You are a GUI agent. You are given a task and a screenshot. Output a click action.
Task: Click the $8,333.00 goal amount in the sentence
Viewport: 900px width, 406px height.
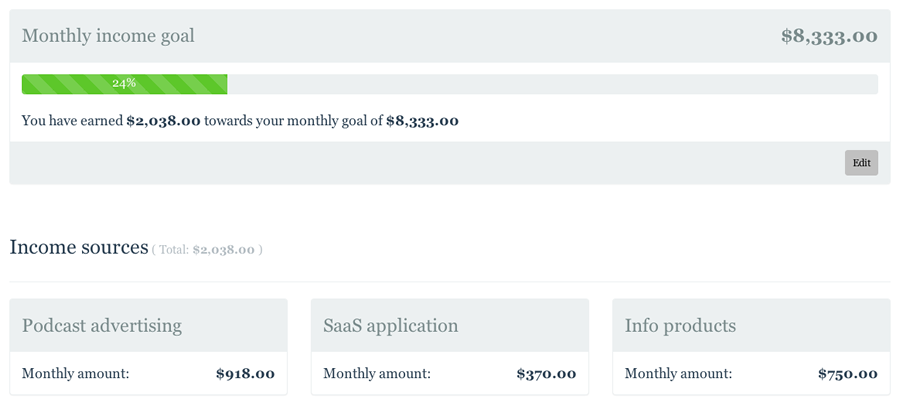pyautogui.click(x=422, y=121)
